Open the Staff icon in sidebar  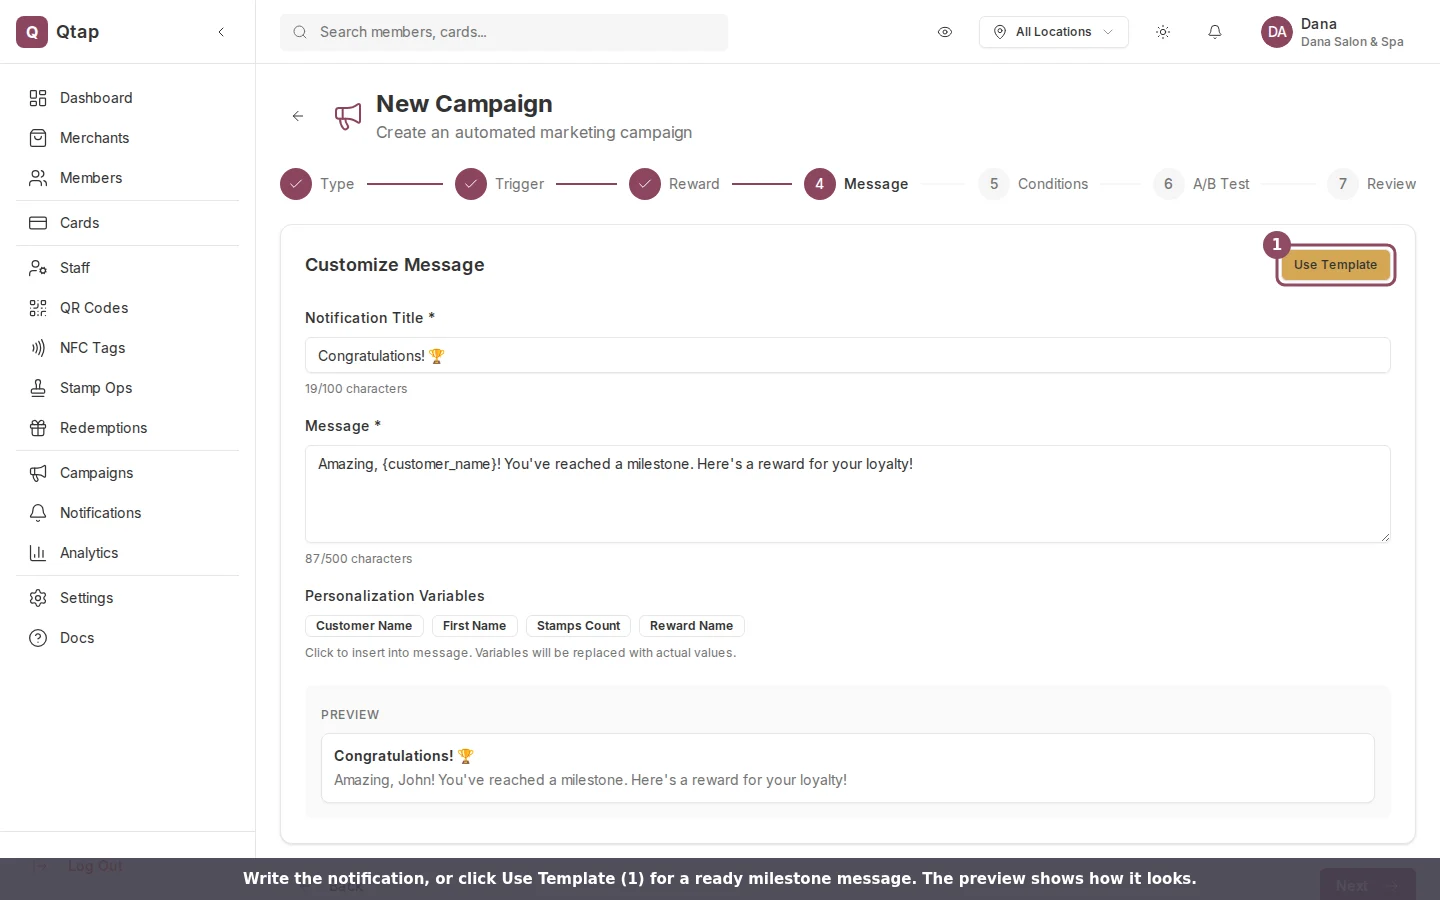point(38,268)
